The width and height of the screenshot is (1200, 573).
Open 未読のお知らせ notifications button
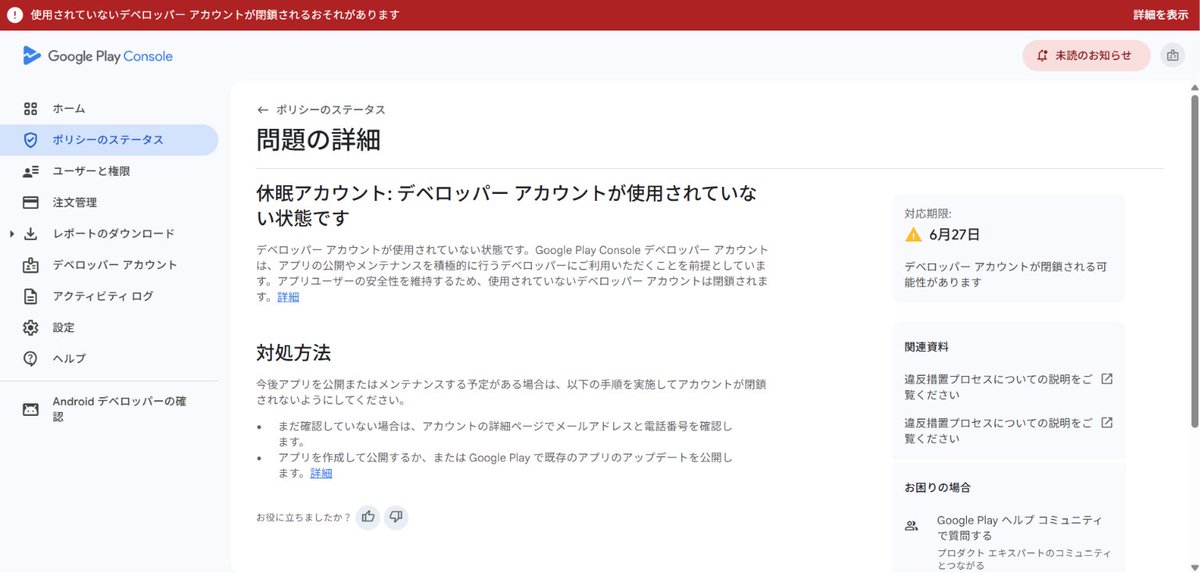point(1086,56)
